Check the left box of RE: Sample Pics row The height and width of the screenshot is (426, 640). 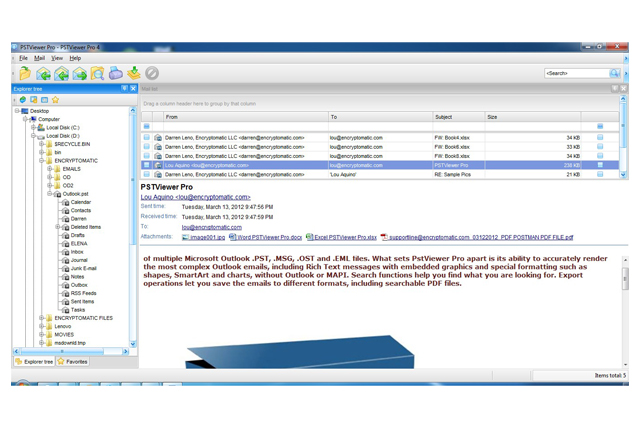(x=147, y=175)
